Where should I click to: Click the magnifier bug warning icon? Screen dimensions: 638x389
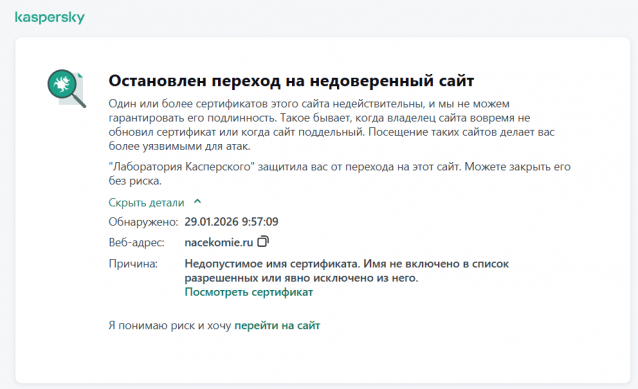(67, 88)
